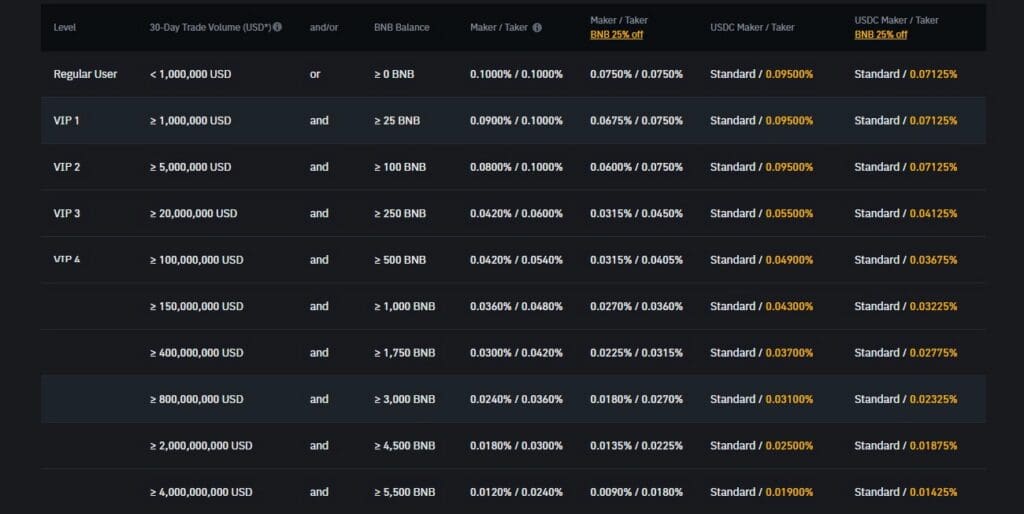This screenshot has height=514, width=1024.
Task: Click the 0.0240% / 0.0360% fee cell
Action: click(x=516, y=399)
